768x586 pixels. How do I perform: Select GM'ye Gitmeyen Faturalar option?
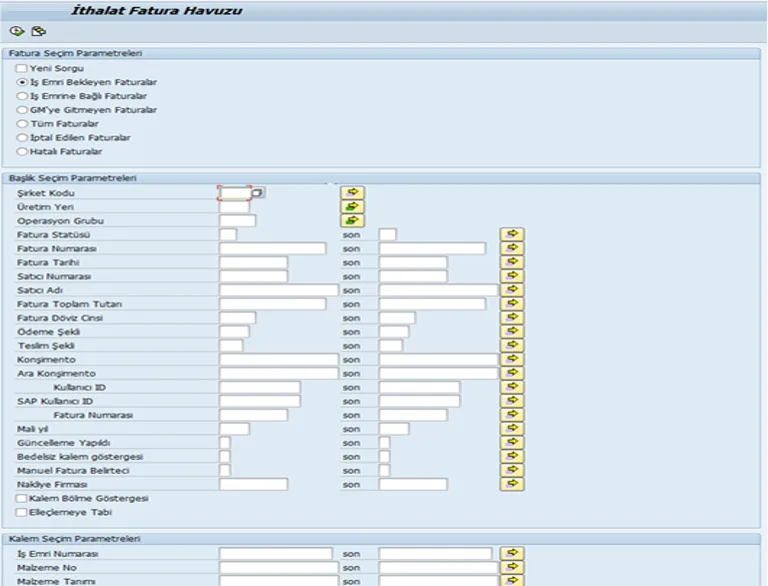[x=22, y=110]
